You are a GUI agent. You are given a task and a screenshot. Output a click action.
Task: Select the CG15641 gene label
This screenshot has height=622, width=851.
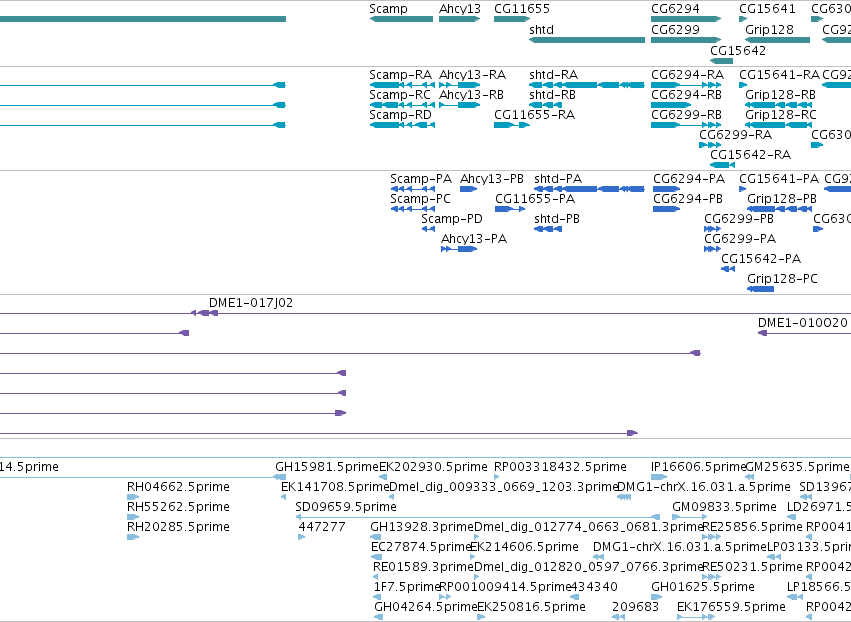tap(767, 9)
